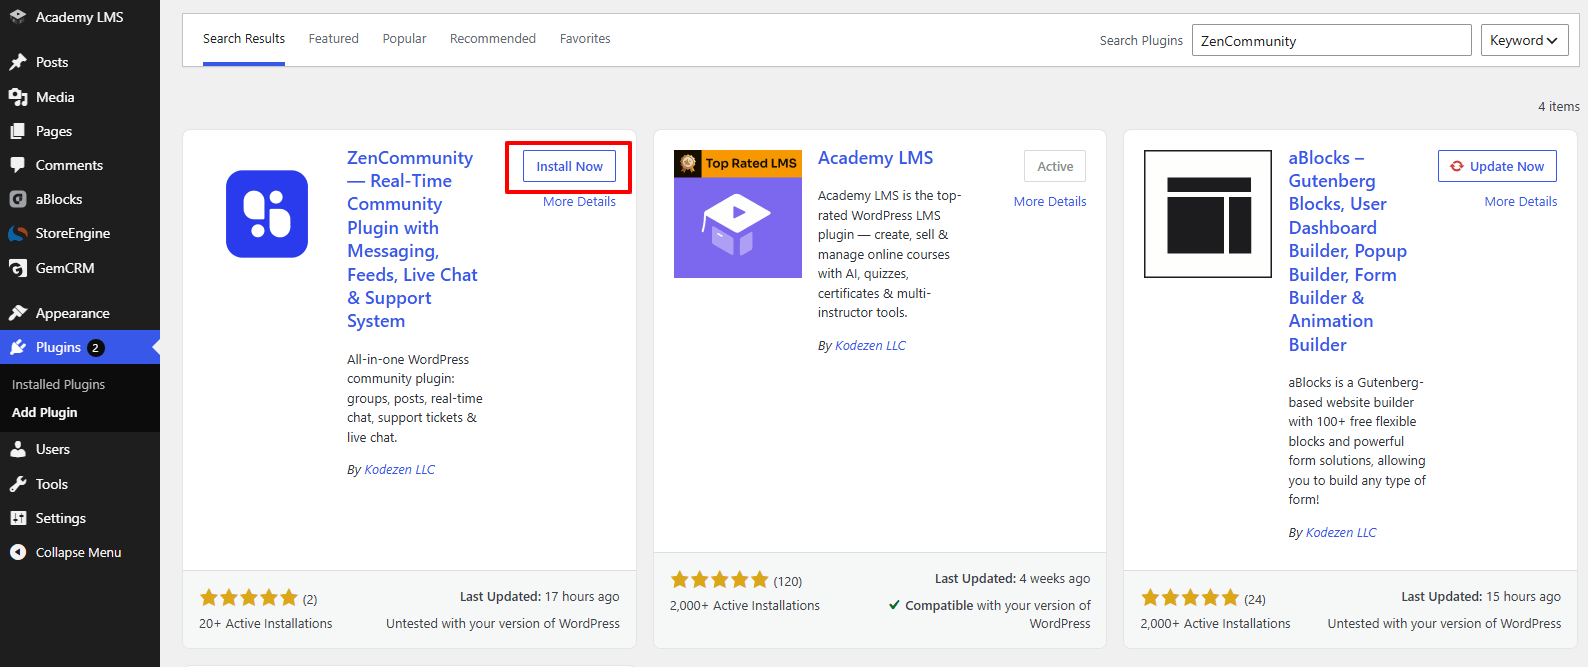Click the Media icon in sidebar
This screenshot has width=1588, height=667.
coord(18,97)
